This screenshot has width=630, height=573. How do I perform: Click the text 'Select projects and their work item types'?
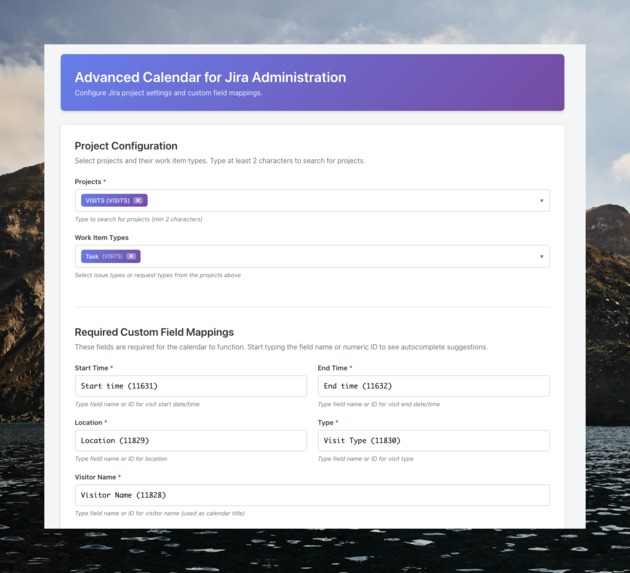coord(220,161)
